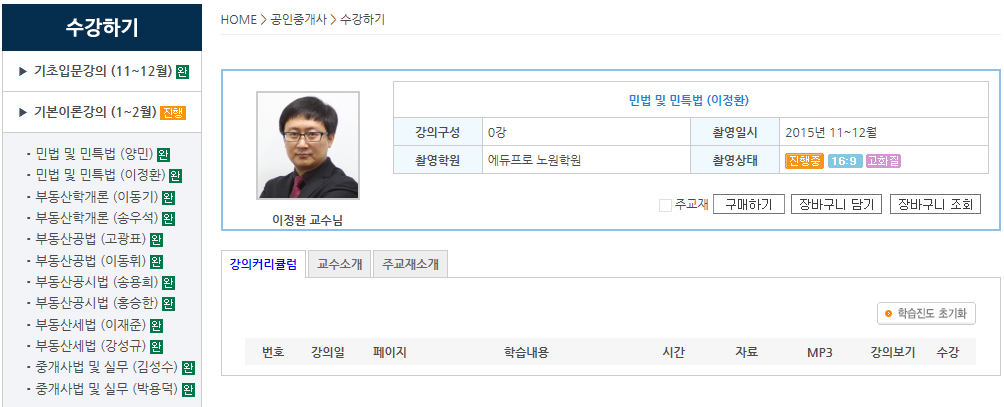
Task: Choose 부동산세법 (강성규) lecture
Action: click(x=91, y=346)
